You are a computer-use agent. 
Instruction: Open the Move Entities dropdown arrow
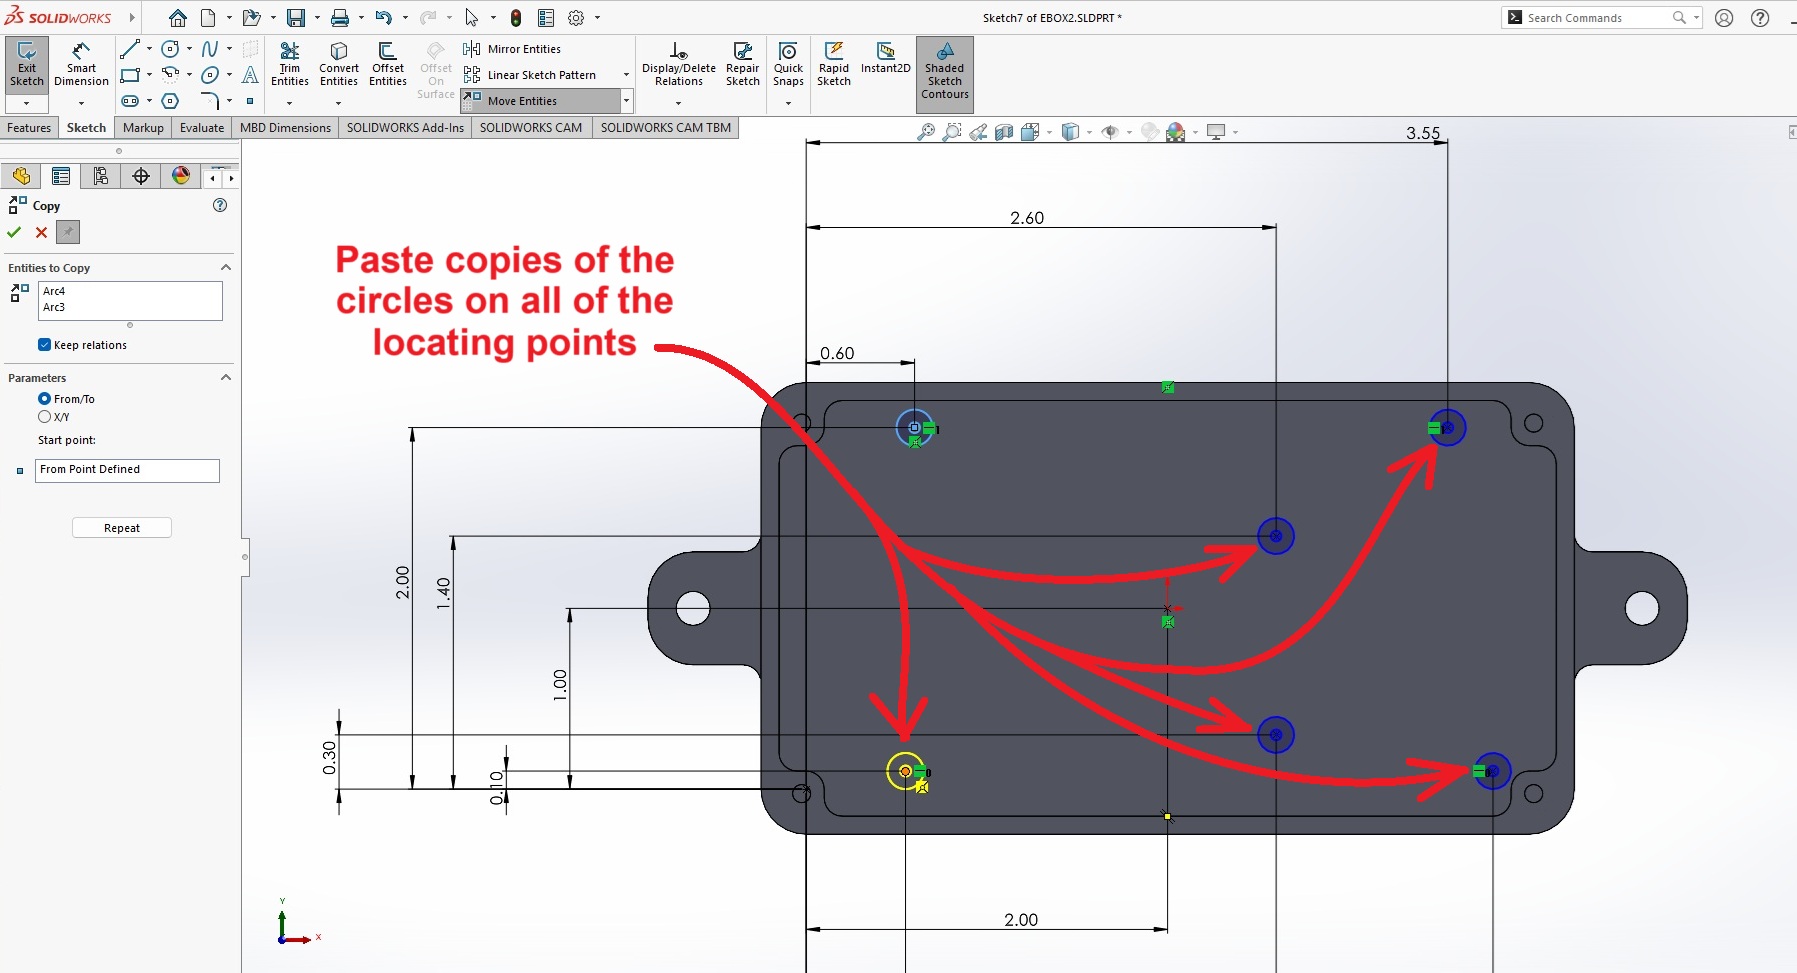[x=627, y=101]
